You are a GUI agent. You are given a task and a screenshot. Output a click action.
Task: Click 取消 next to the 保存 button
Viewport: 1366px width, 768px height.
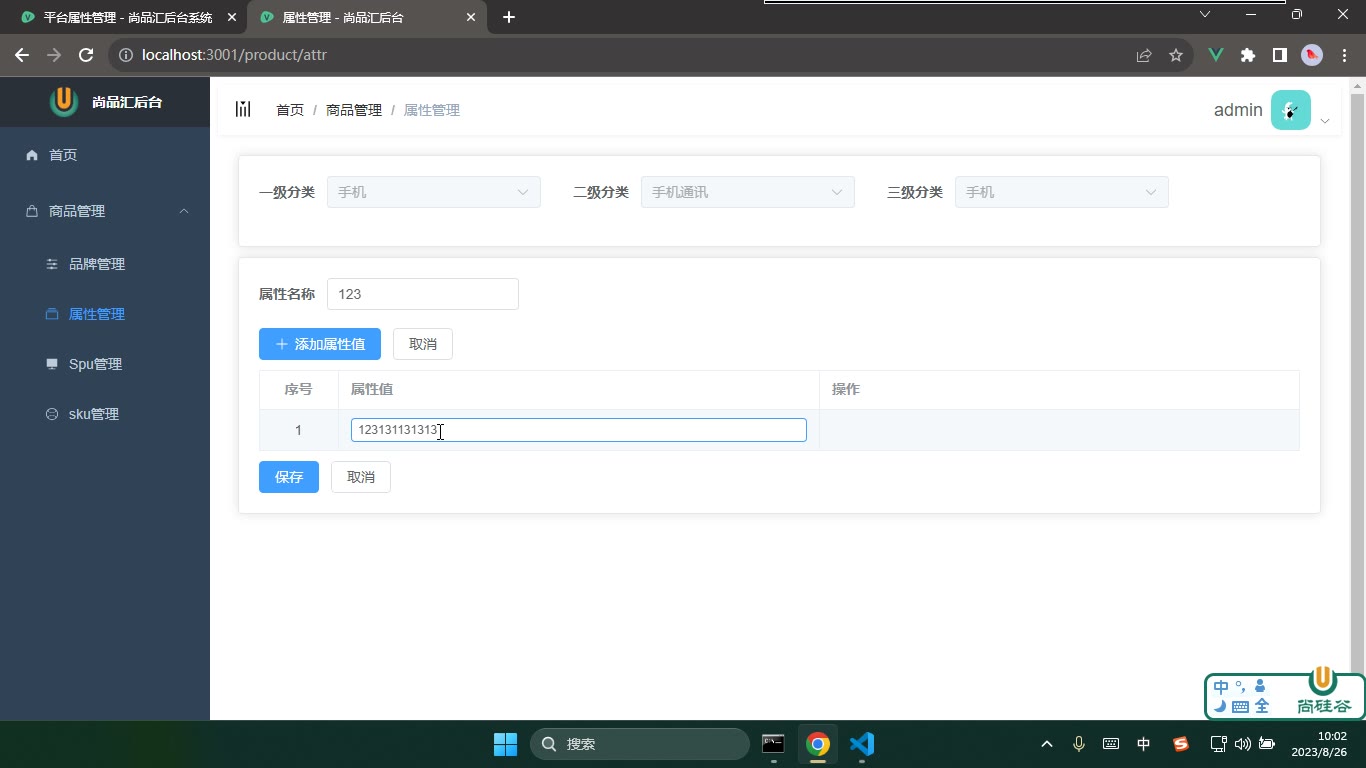[361, 477]
